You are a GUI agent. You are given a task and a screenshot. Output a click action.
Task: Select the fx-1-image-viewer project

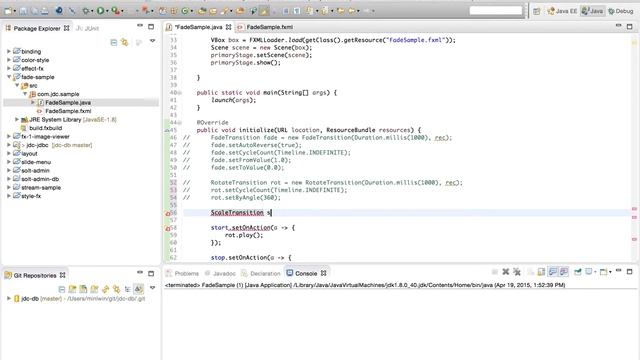tap(41, 137)
